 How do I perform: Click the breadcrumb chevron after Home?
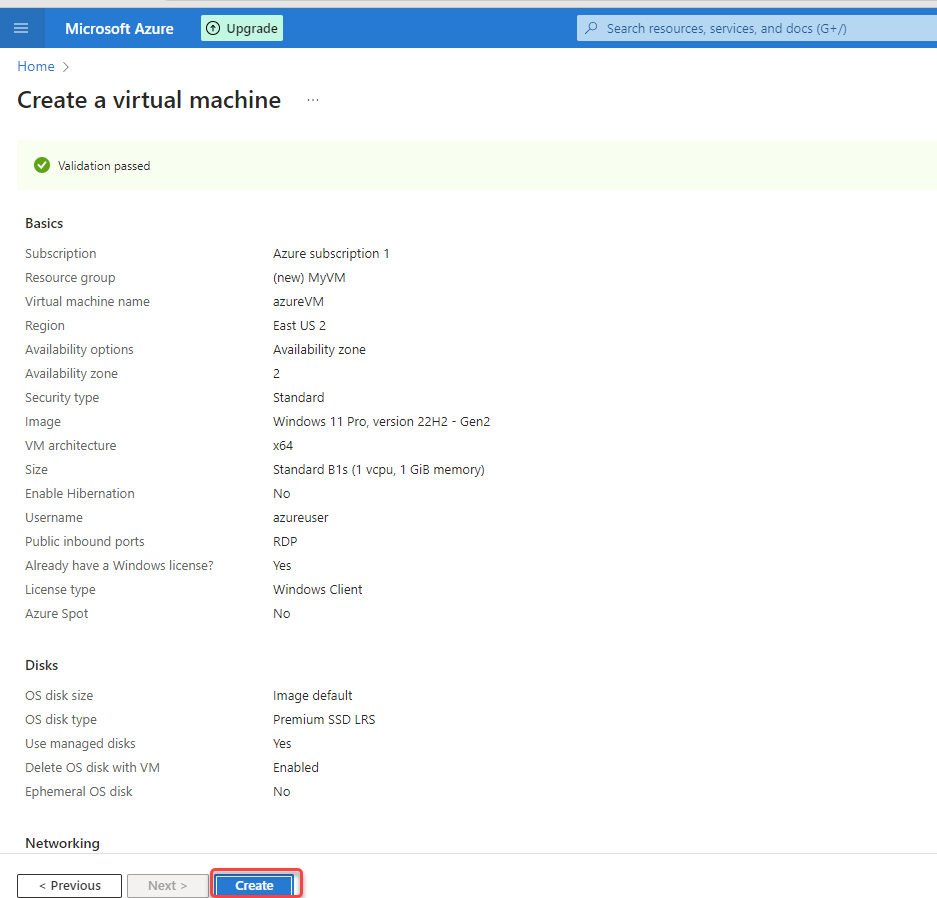coord(64,66)
